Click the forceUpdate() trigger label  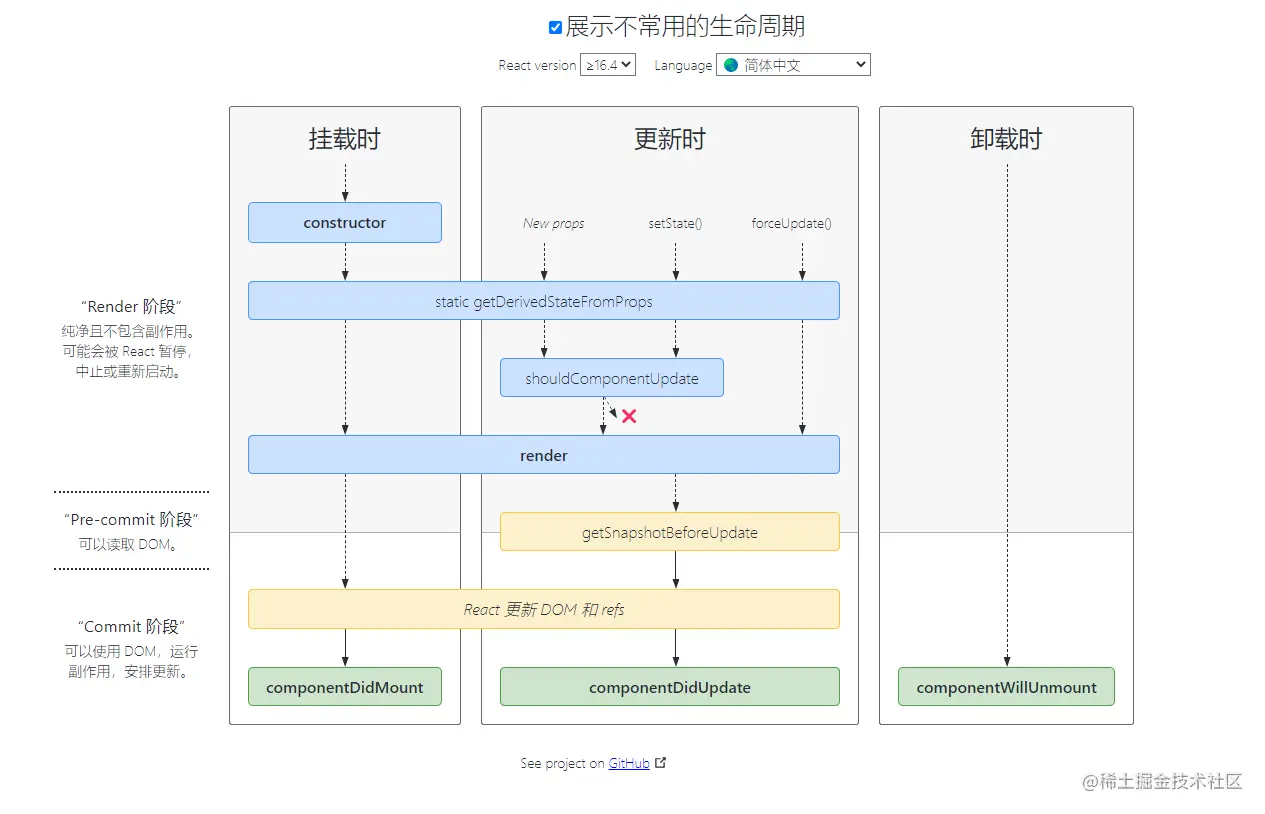(x=792, y=224)
